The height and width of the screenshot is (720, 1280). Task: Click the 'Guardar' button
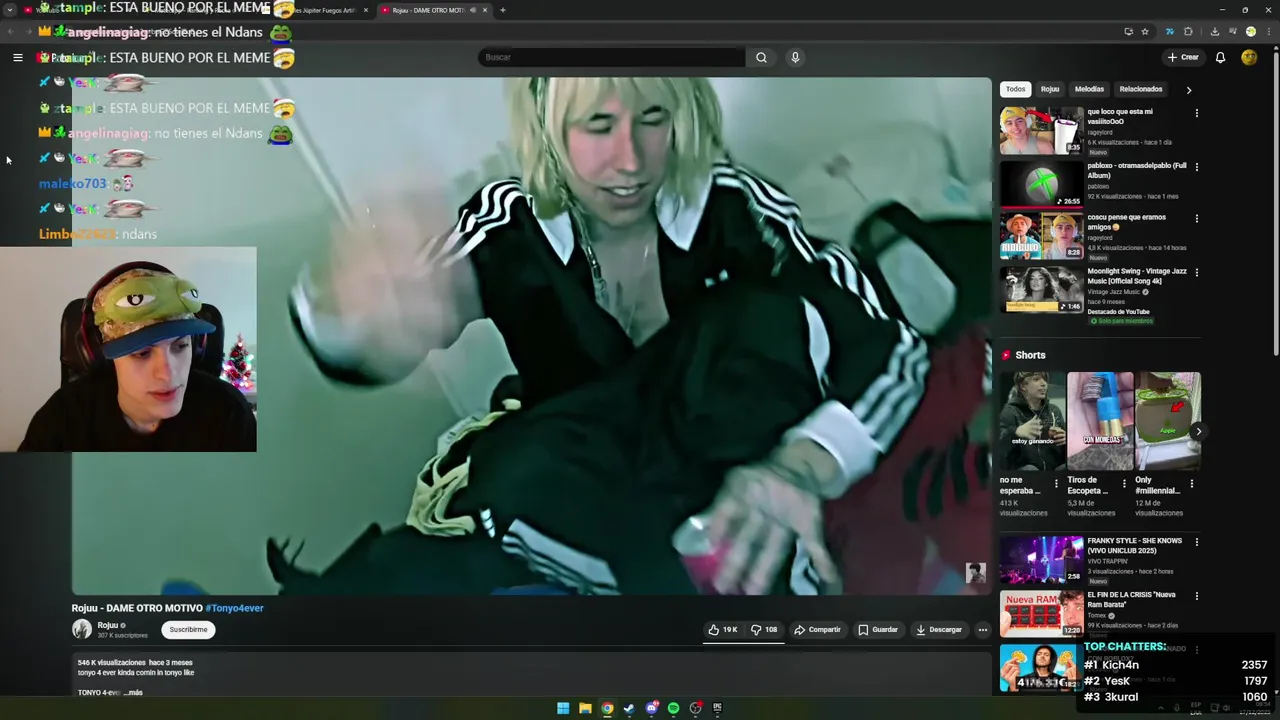pos(878,630)
